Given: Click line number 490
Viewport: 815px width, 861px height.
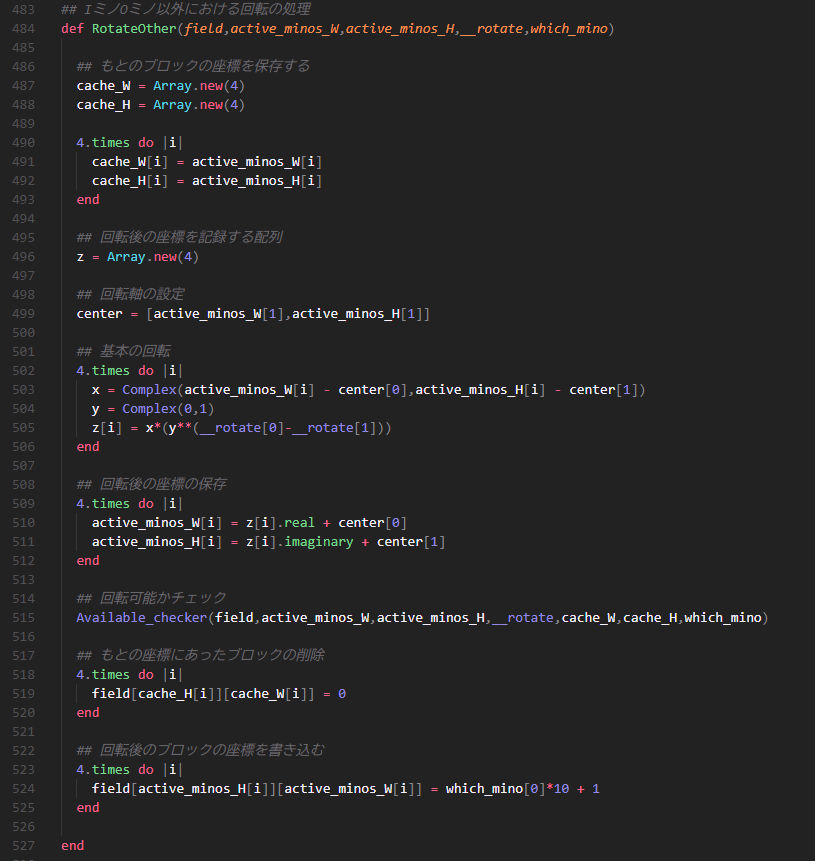Looking at the screenshot, I should tap(23, 143).
